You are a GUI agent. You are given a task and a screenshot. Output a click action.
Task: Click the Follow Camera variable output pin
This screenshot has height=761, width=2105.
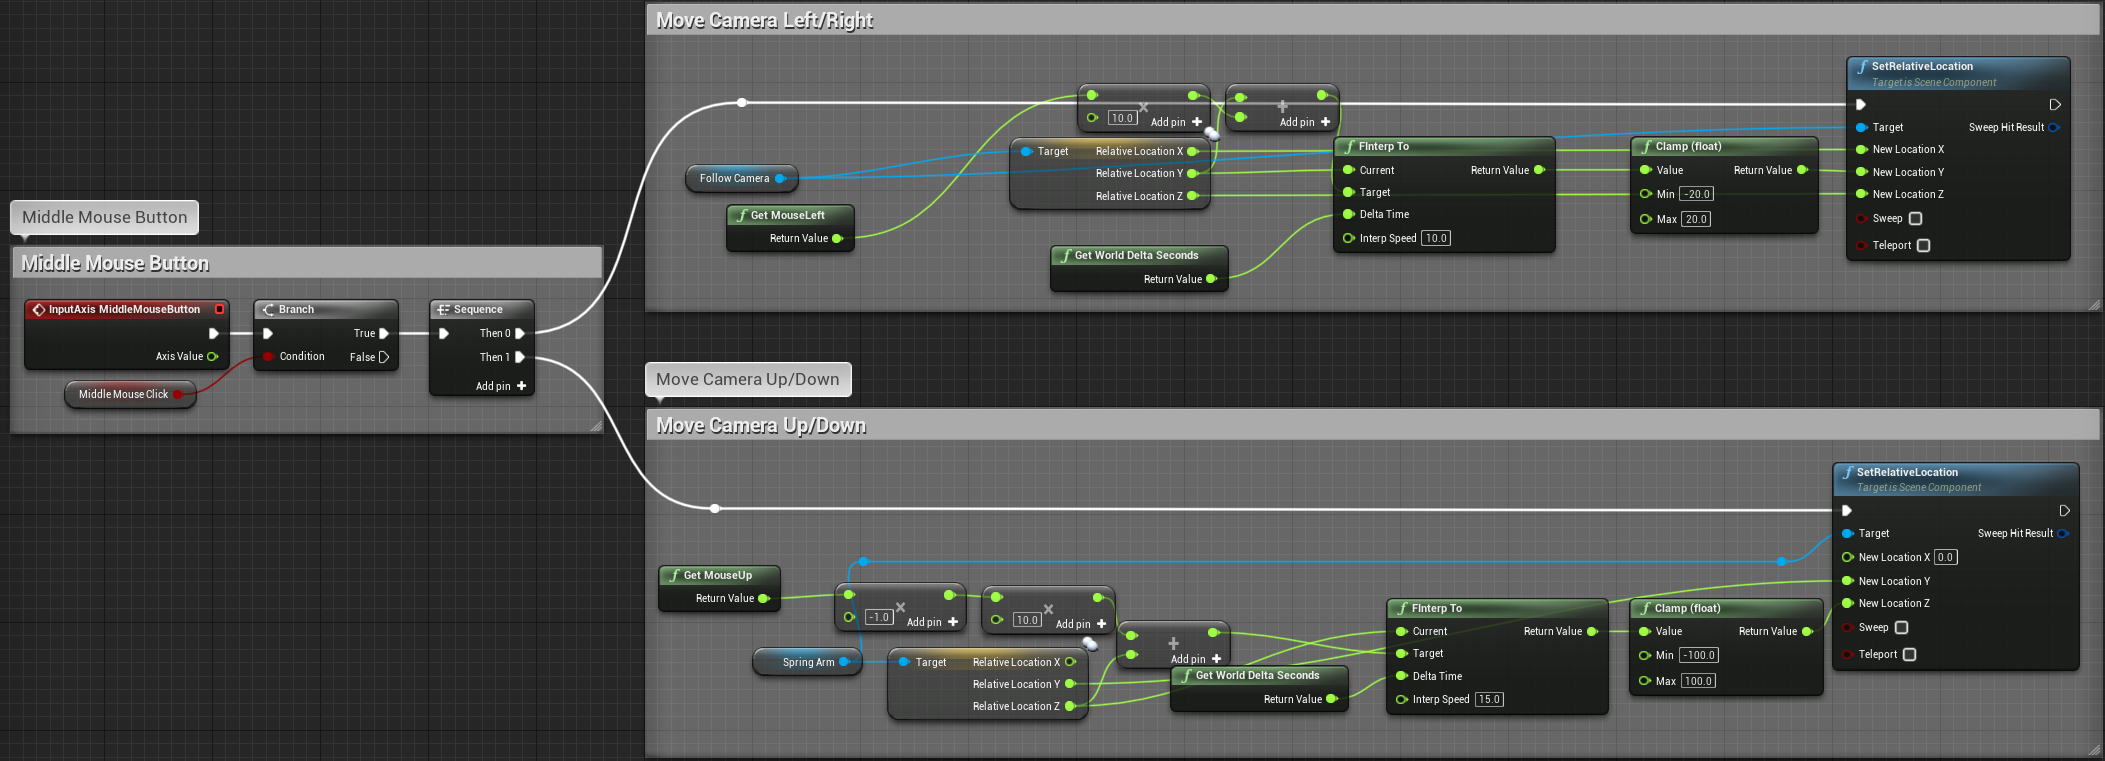coord(780,179)
